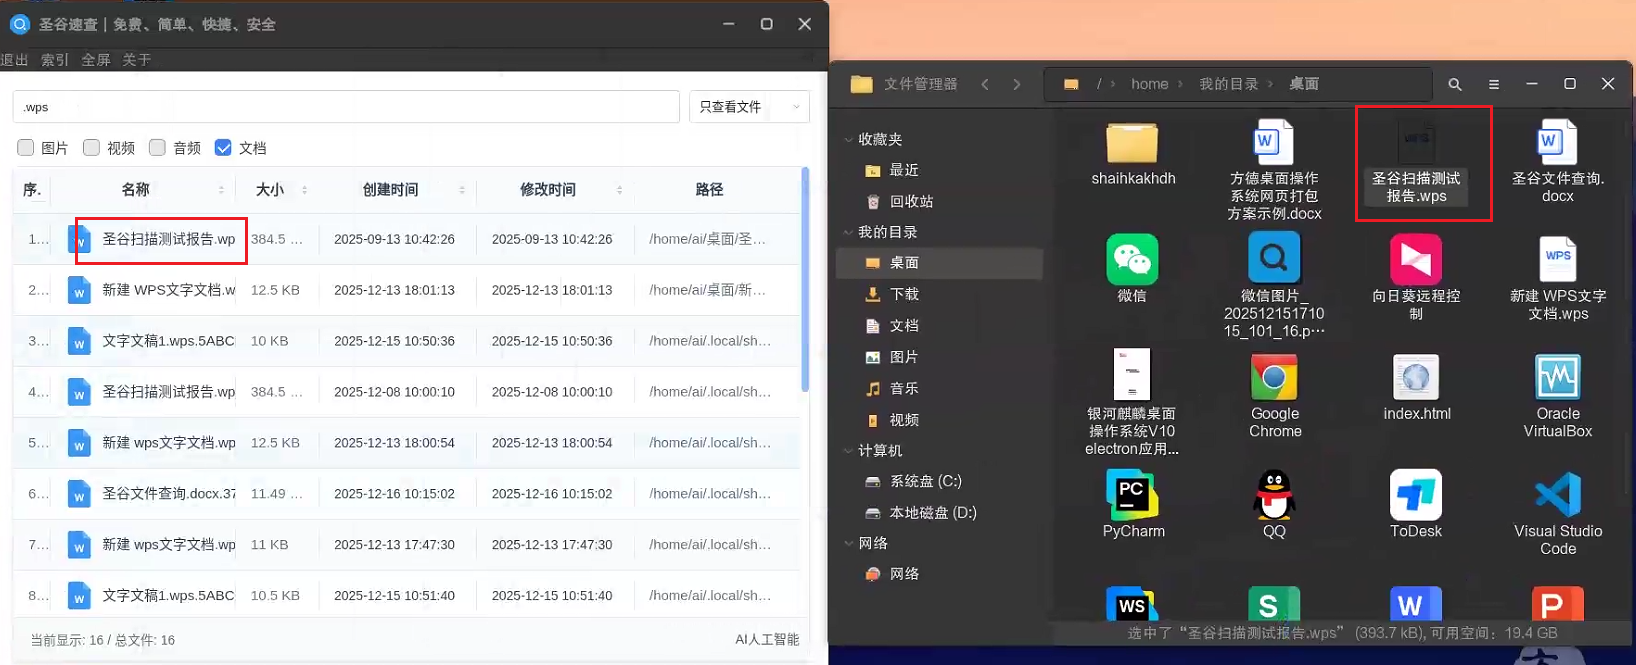Collapse the 收藏夹 section in sidebar
The width and height of the screenshot is (1636, 665).
tap(849, 140)
